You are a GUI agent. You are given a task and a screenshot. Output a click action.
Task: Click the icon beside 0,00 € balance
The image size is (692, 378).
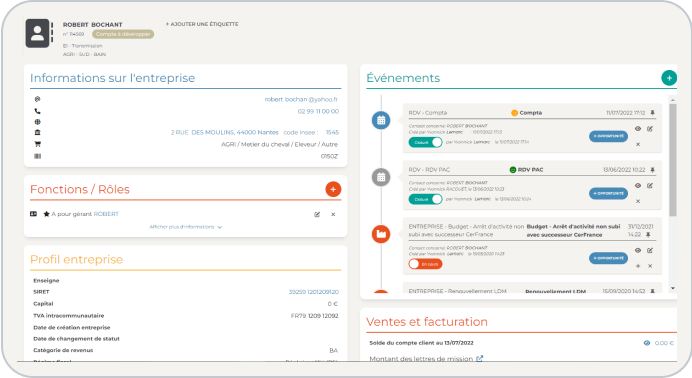pos(647,343)
